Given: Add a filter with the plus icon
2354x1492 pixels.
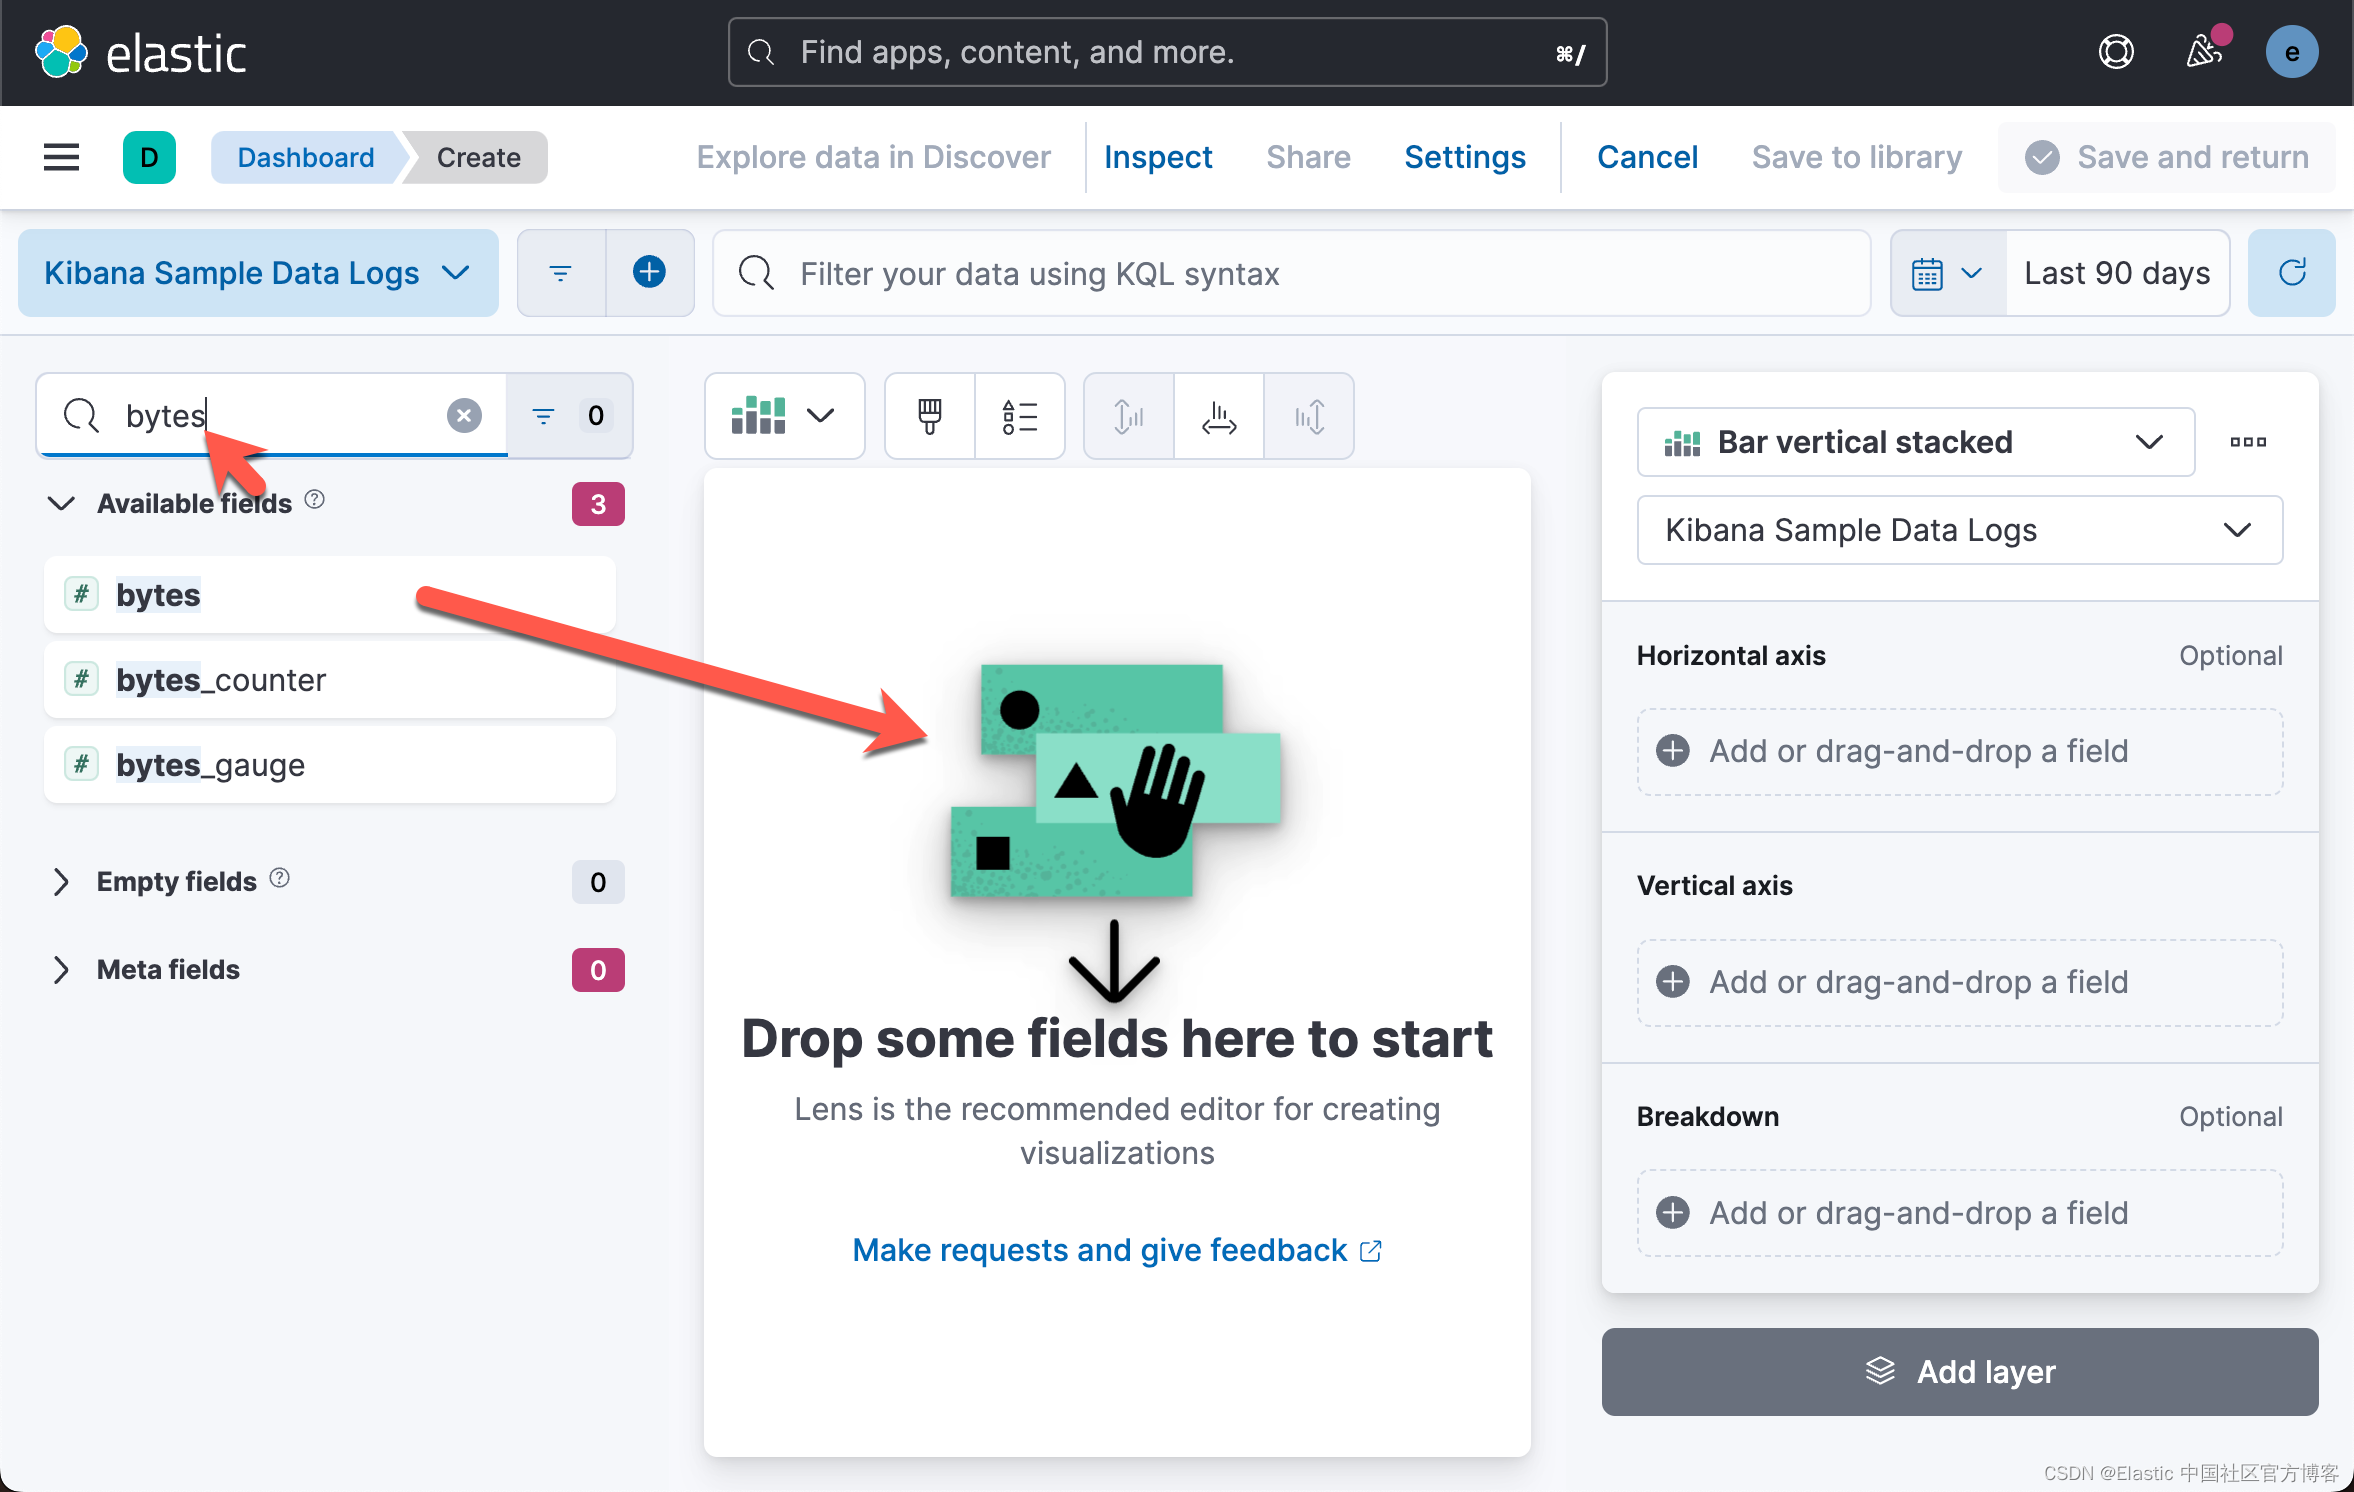Looking at the screenshot, I should click(x=650, y=273).
